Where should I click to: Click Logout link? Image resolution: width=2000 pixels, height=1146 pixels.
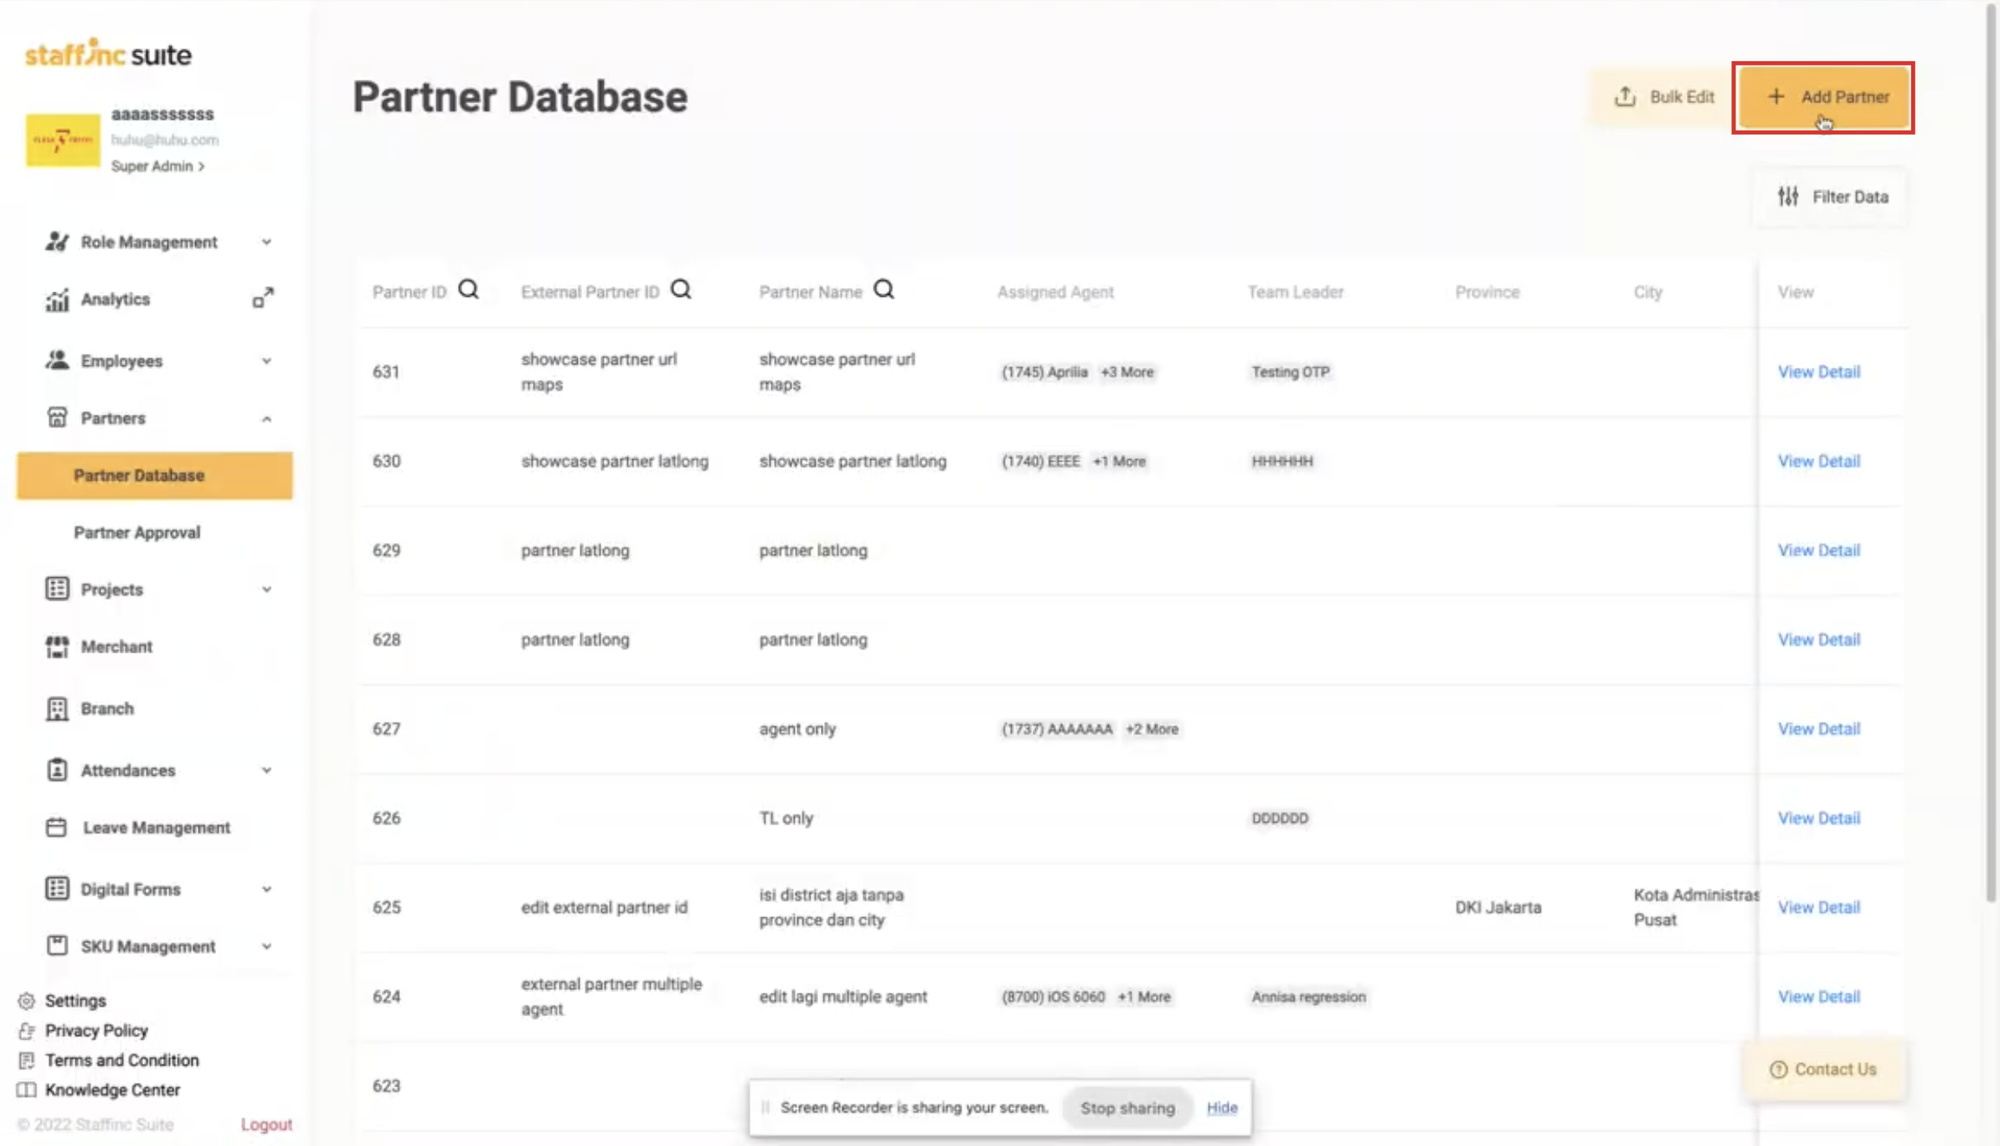coord(266,1125)
